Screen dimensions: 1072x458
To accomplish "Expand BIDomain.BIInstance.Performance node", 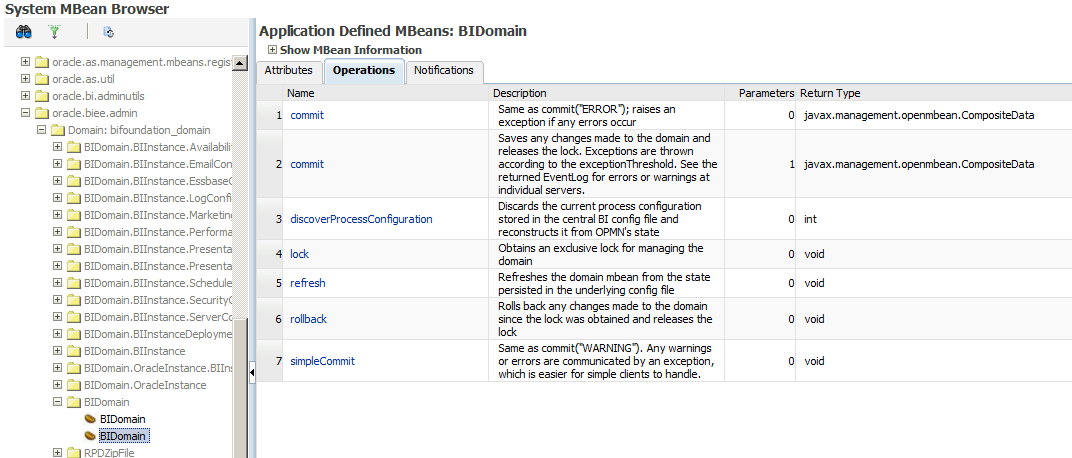I will click(58, 232).
